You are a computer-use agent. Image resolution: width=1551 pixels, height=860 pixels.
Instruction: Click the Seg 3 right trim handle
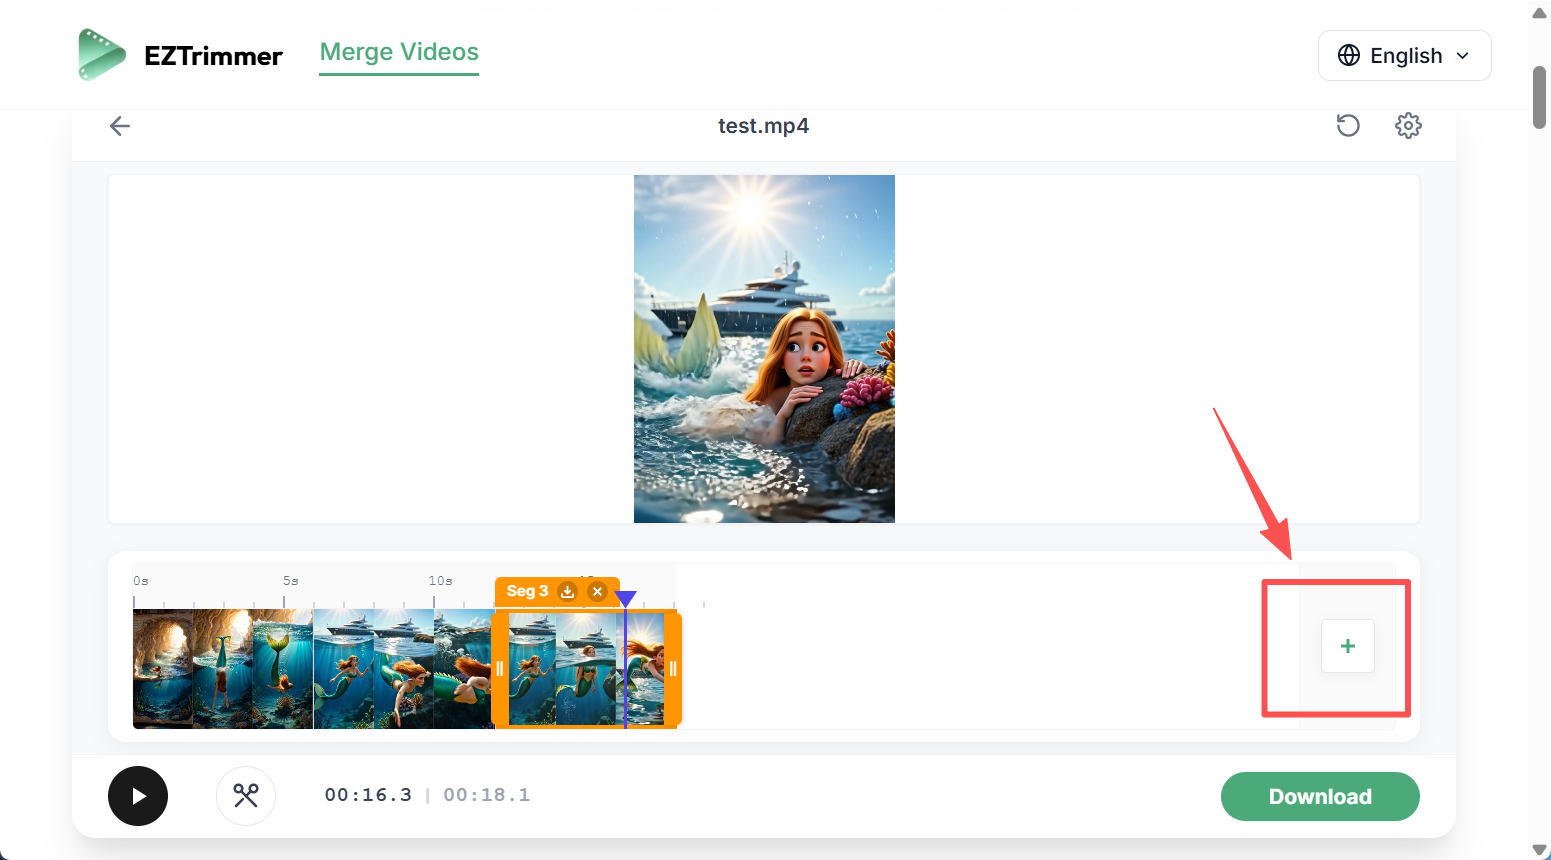coord(673,669)
